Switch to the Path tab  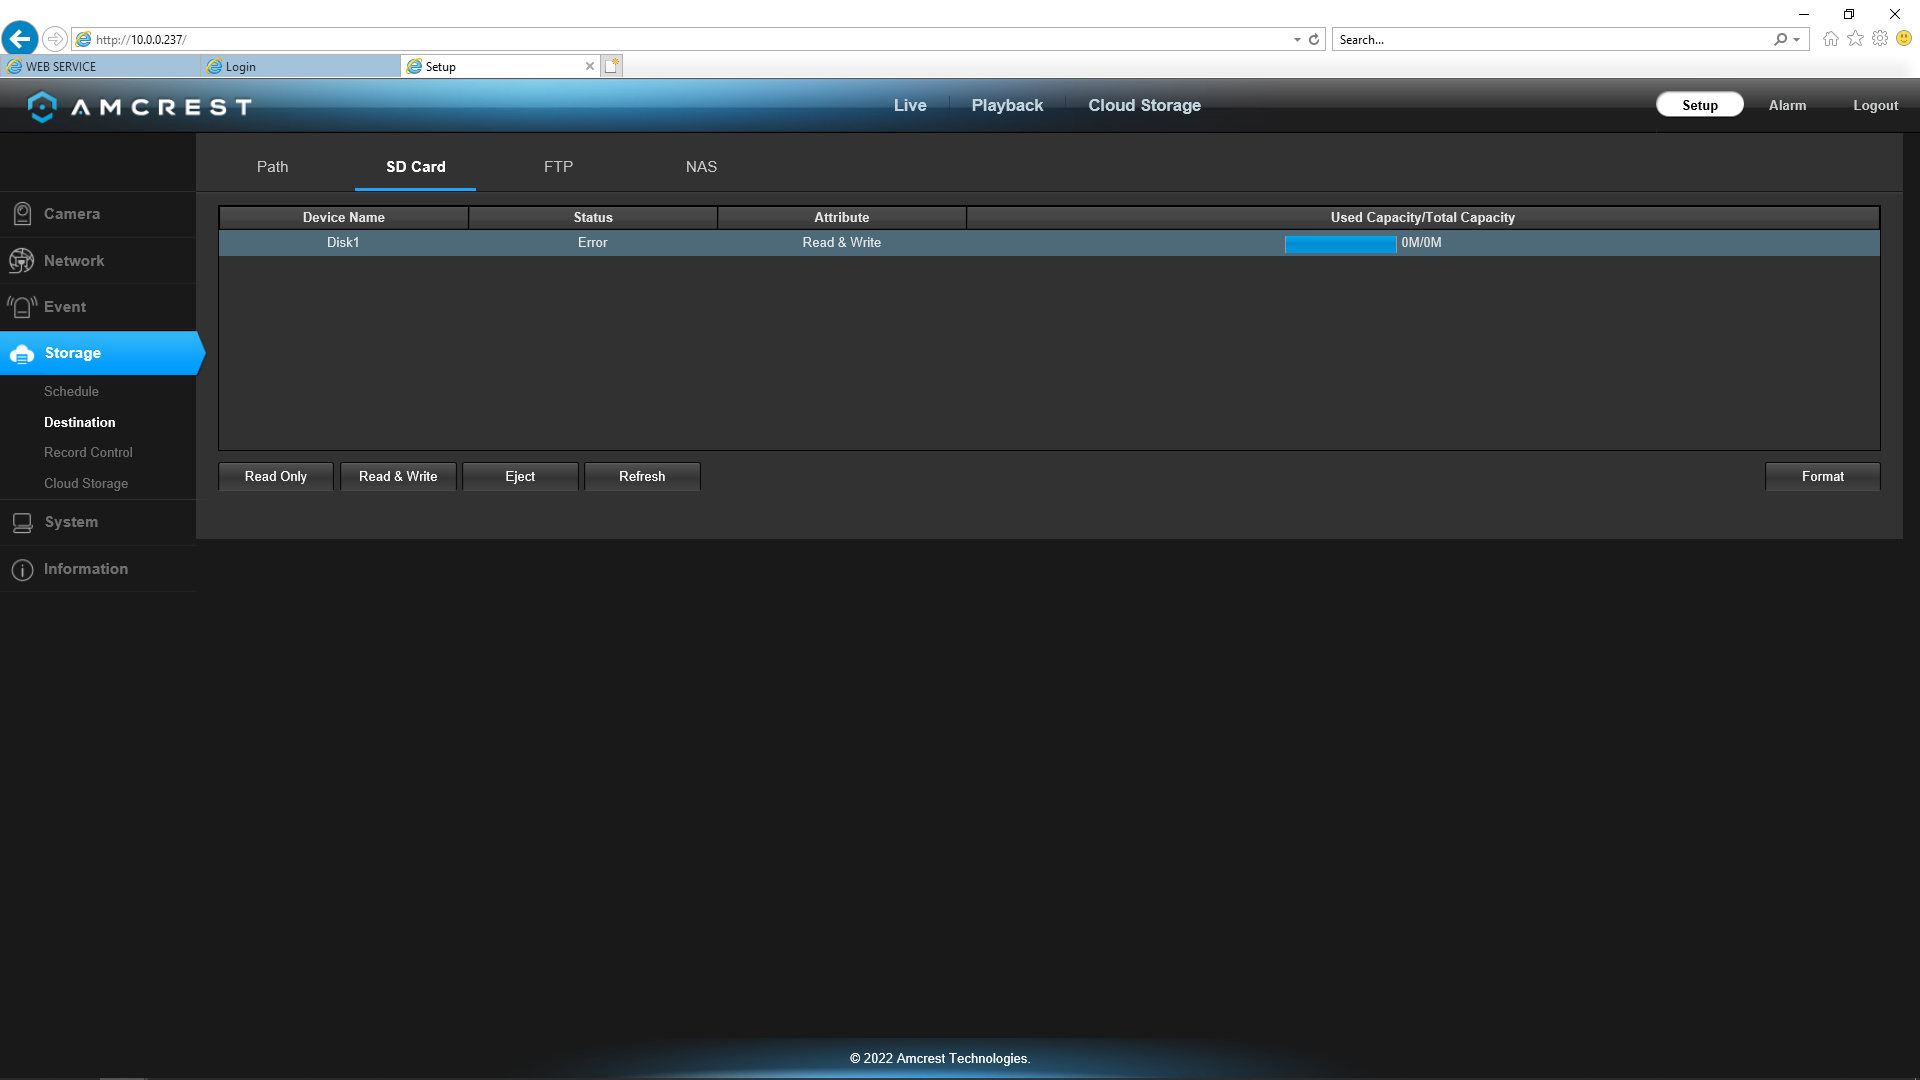click(x=272, y=167)
